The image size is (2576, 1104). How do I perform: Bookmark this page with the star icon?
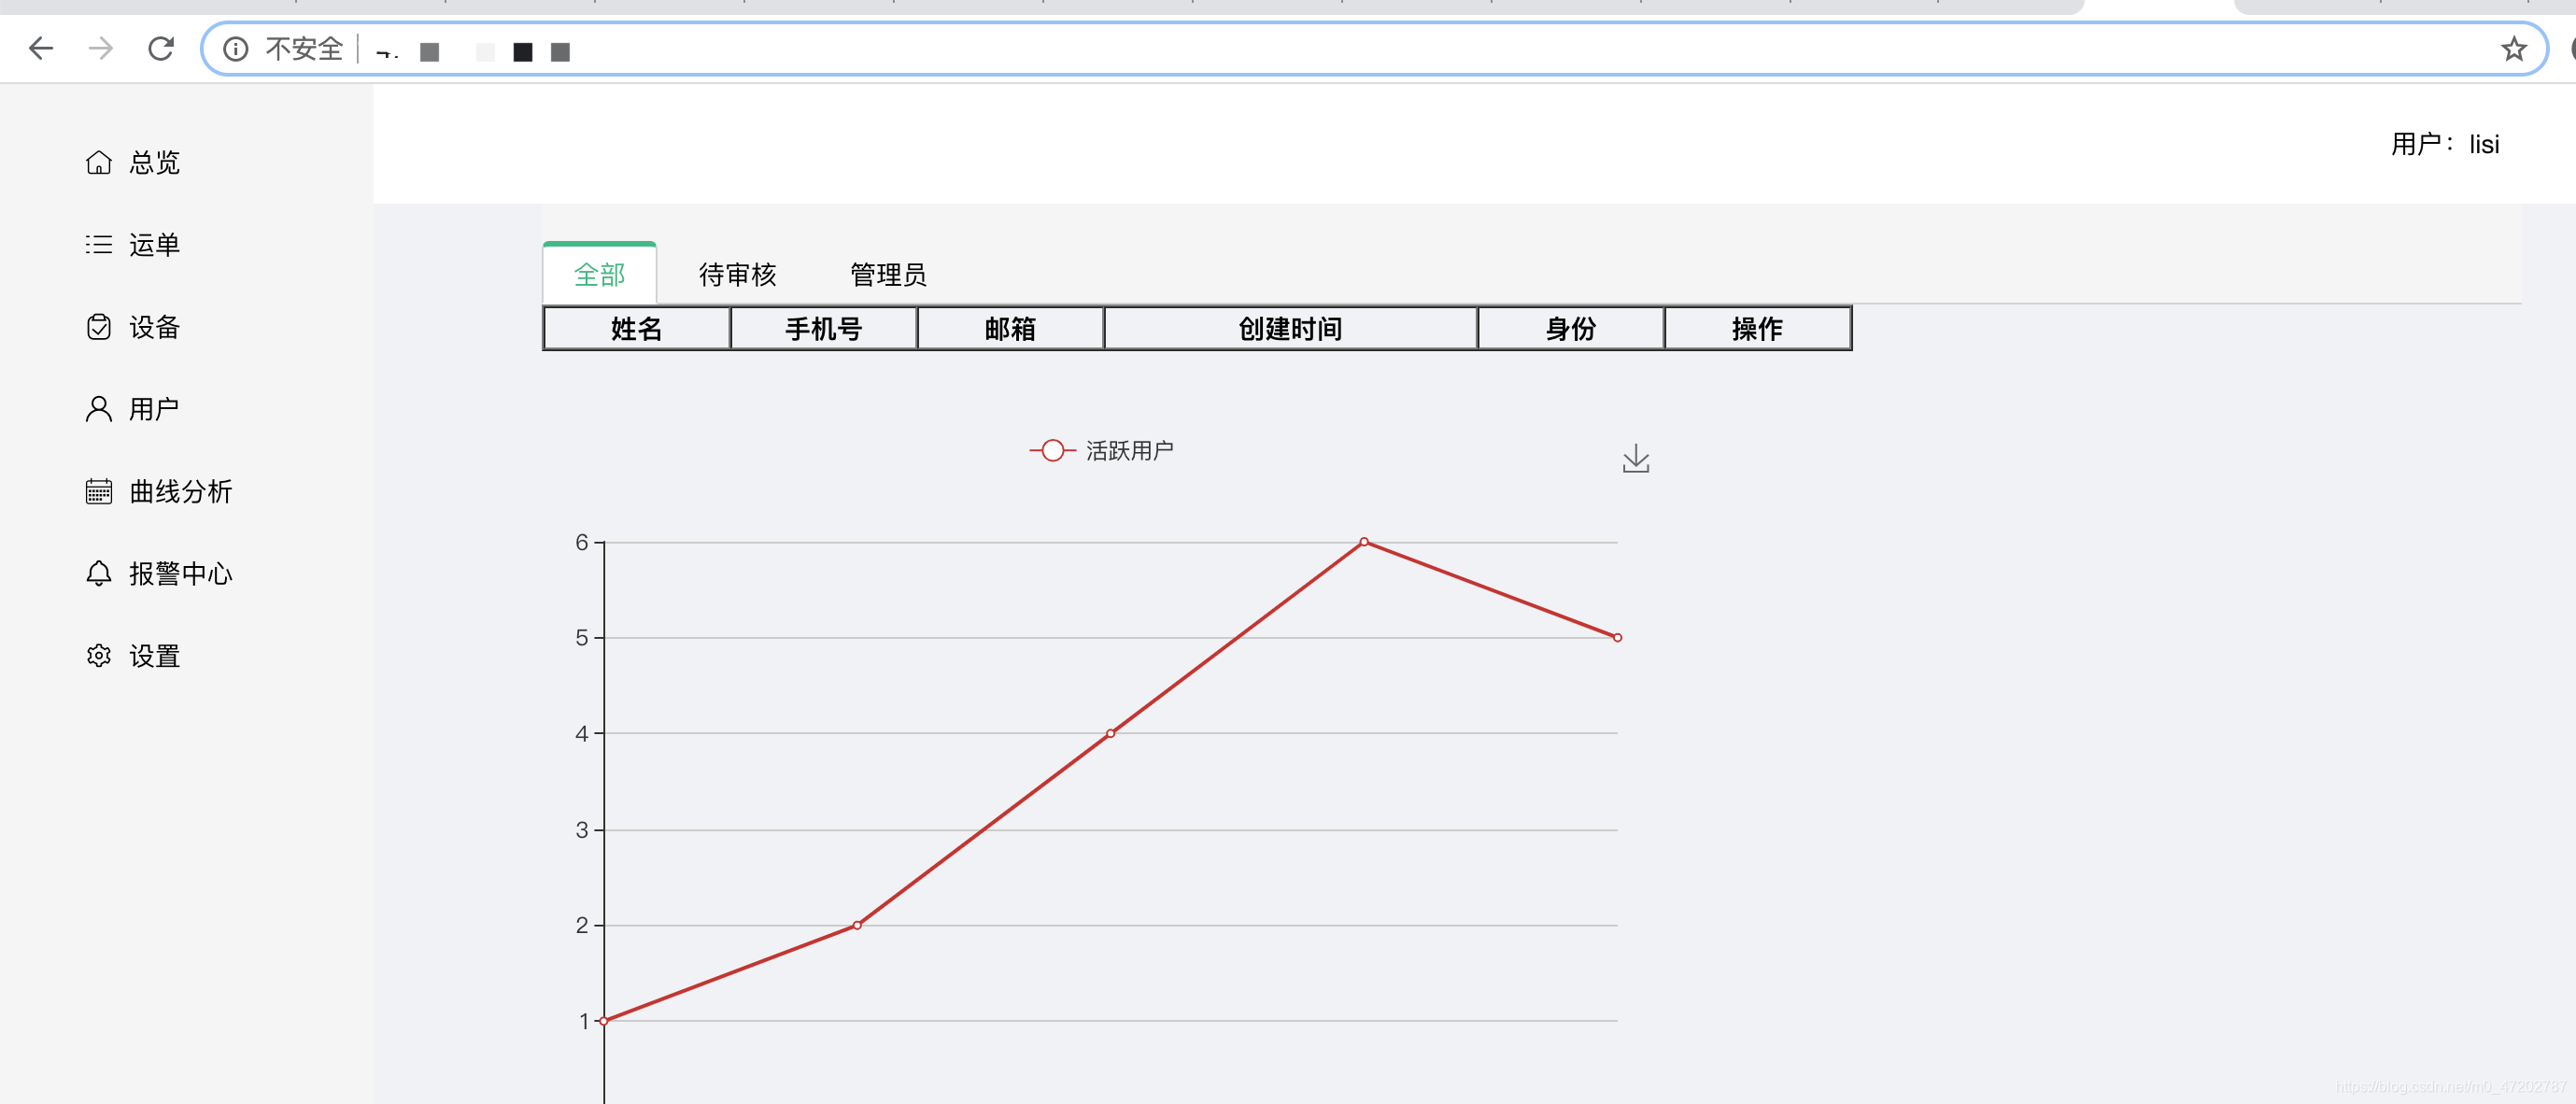[x=2513, y=49]
